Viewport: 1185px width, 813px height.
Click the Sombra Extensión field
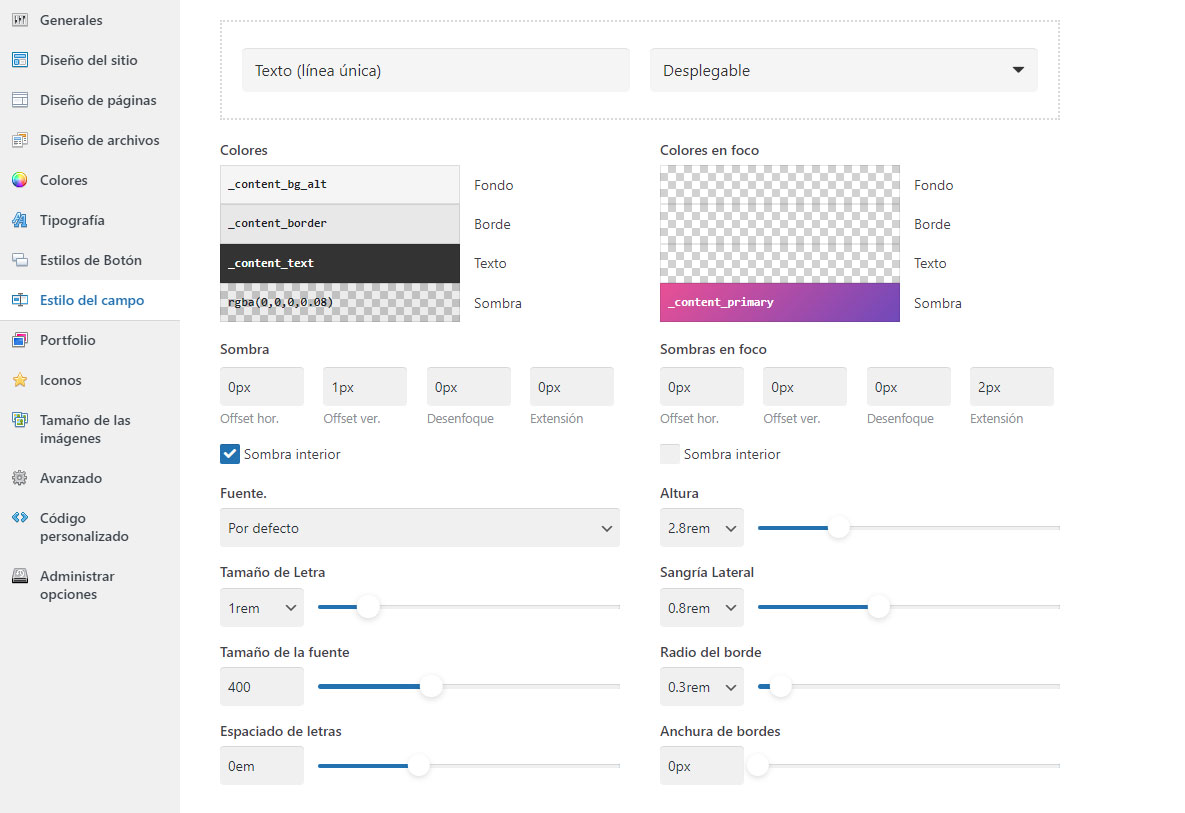coord(571,387)
